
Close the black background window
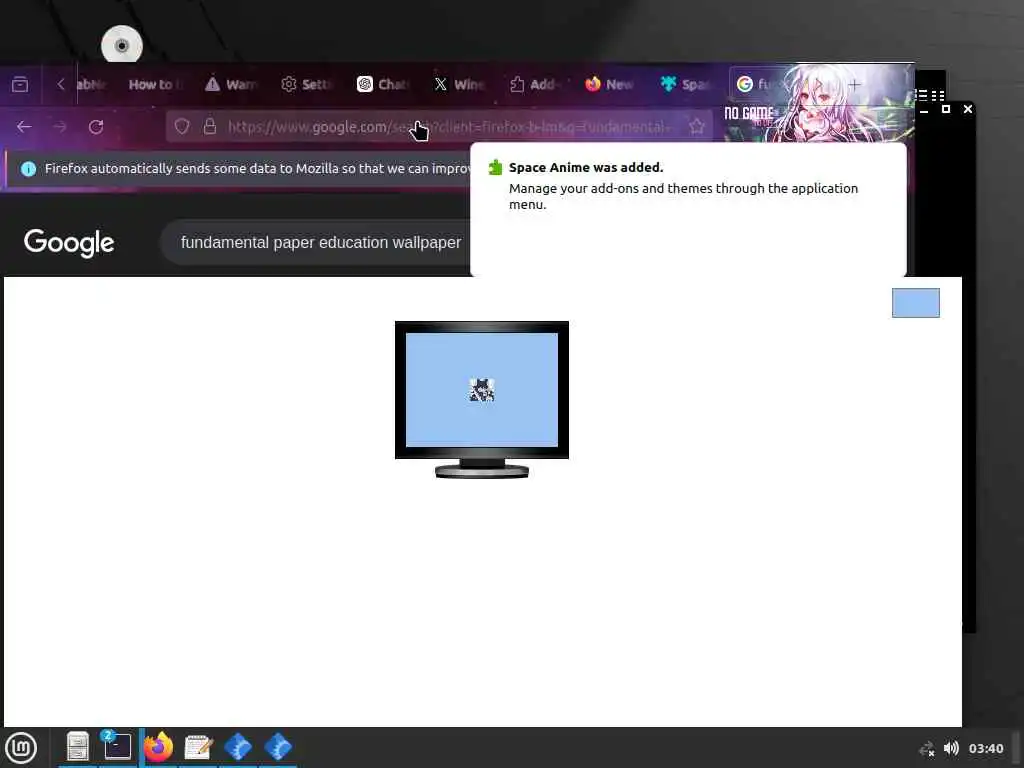[968, 109]
